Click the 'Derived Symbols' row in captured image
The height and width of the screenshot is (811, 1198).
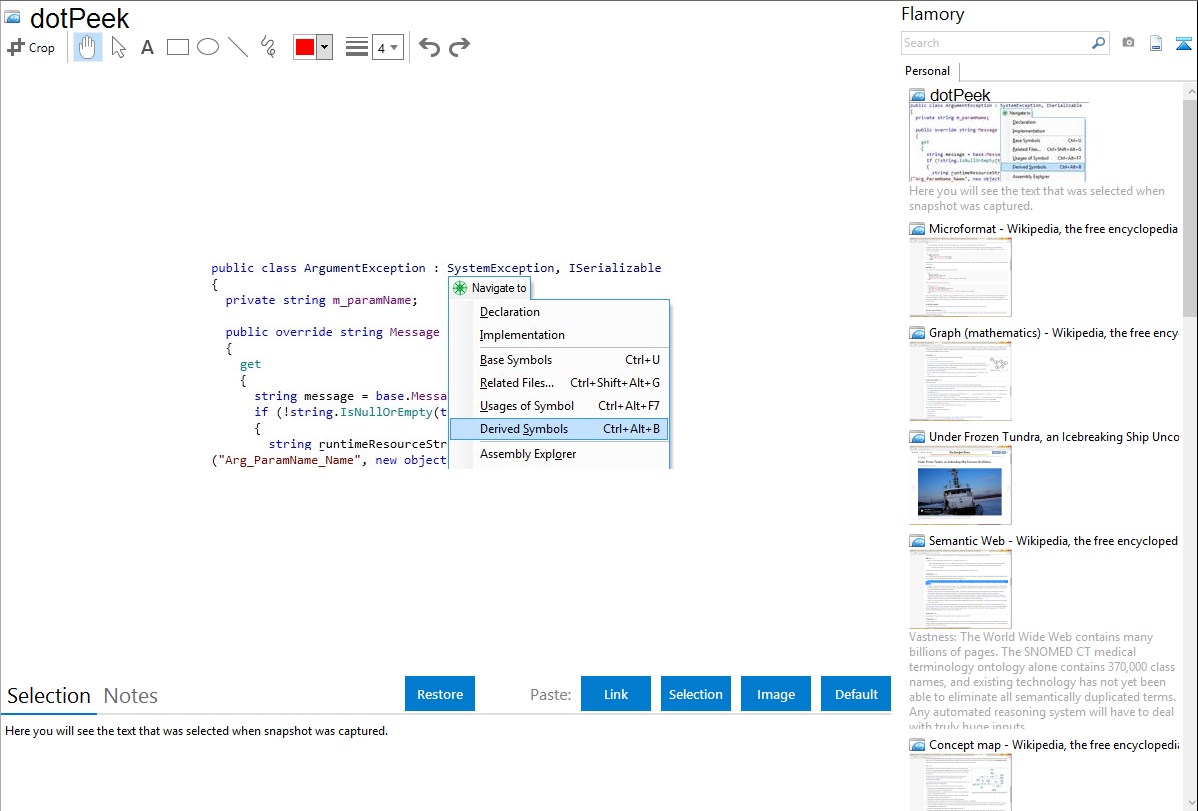pyautogui.click(x=559, y=429)
